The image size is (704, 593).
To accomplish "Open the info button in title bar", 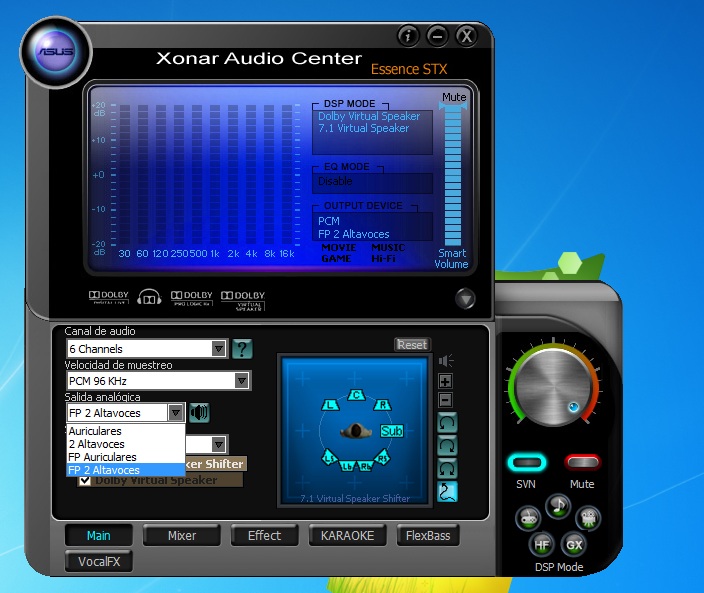I will coord(408,35).
